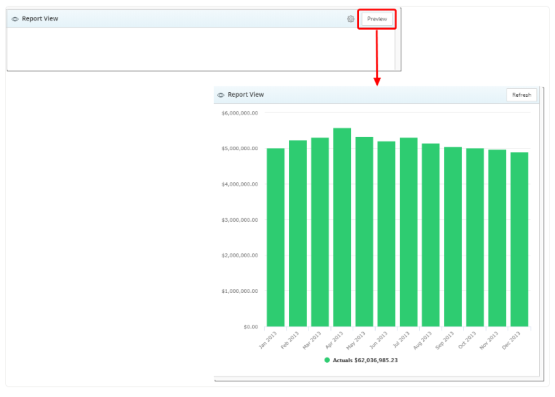
Task: Click the Jul 2013 bar
Action: click(x=408, y=232)
